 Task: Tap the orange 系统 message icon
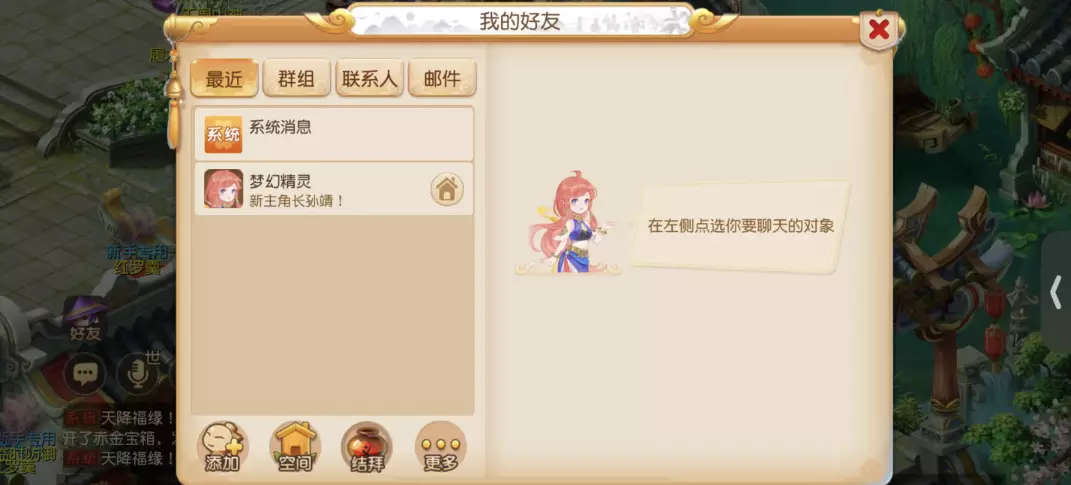223,134
